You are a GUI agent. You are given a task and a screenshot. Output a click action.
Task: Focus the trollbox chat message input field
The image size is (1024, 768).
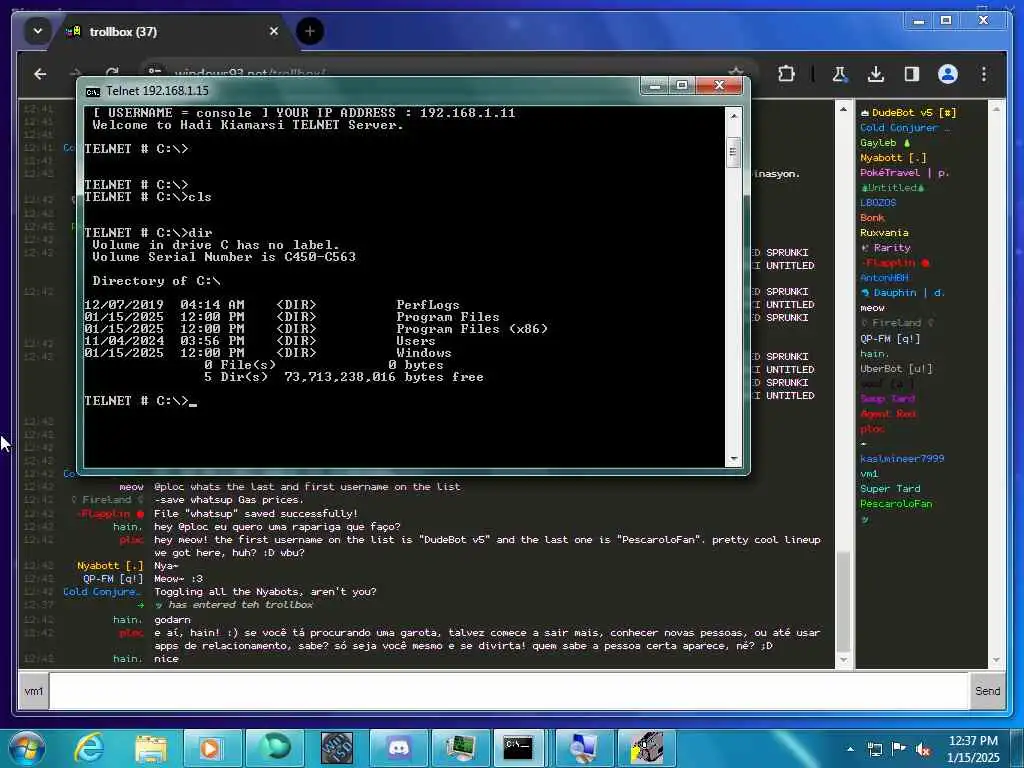click(508, 691)
